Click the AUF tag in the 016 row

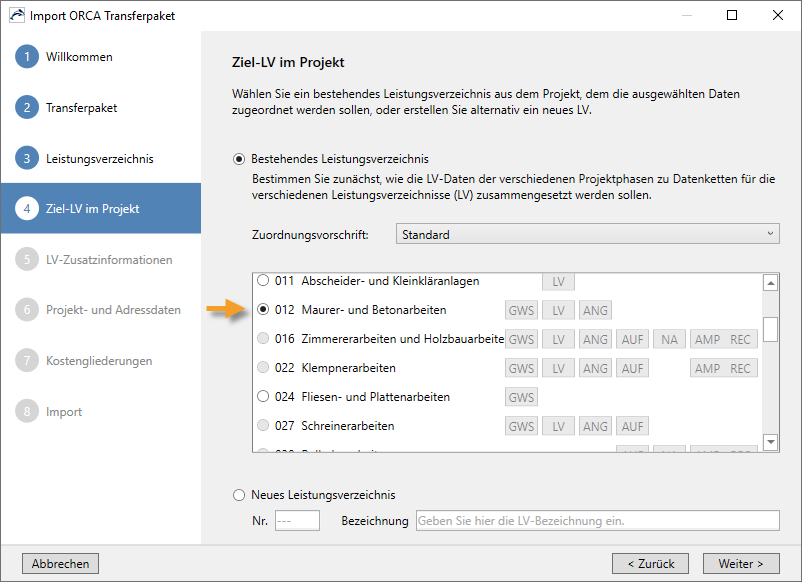pyautogui.click(x=633, y=340)
